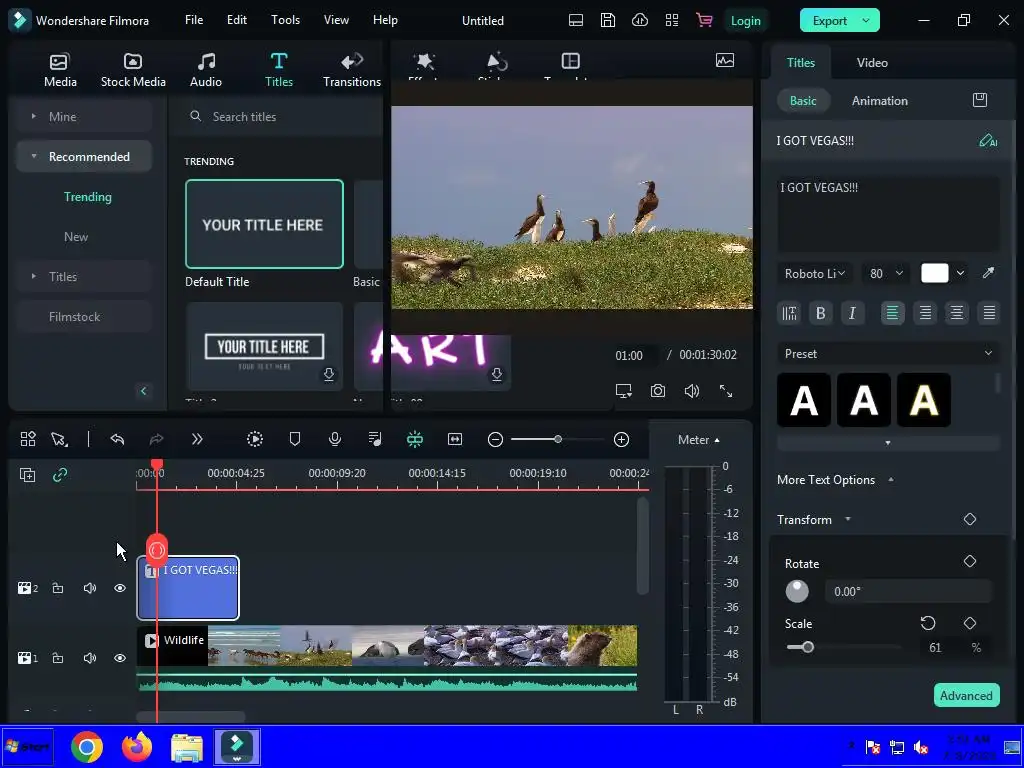1024x768 pixels.
Task: Hide the I GOT VEGAS title track
Action: click(x=120, y=588)
